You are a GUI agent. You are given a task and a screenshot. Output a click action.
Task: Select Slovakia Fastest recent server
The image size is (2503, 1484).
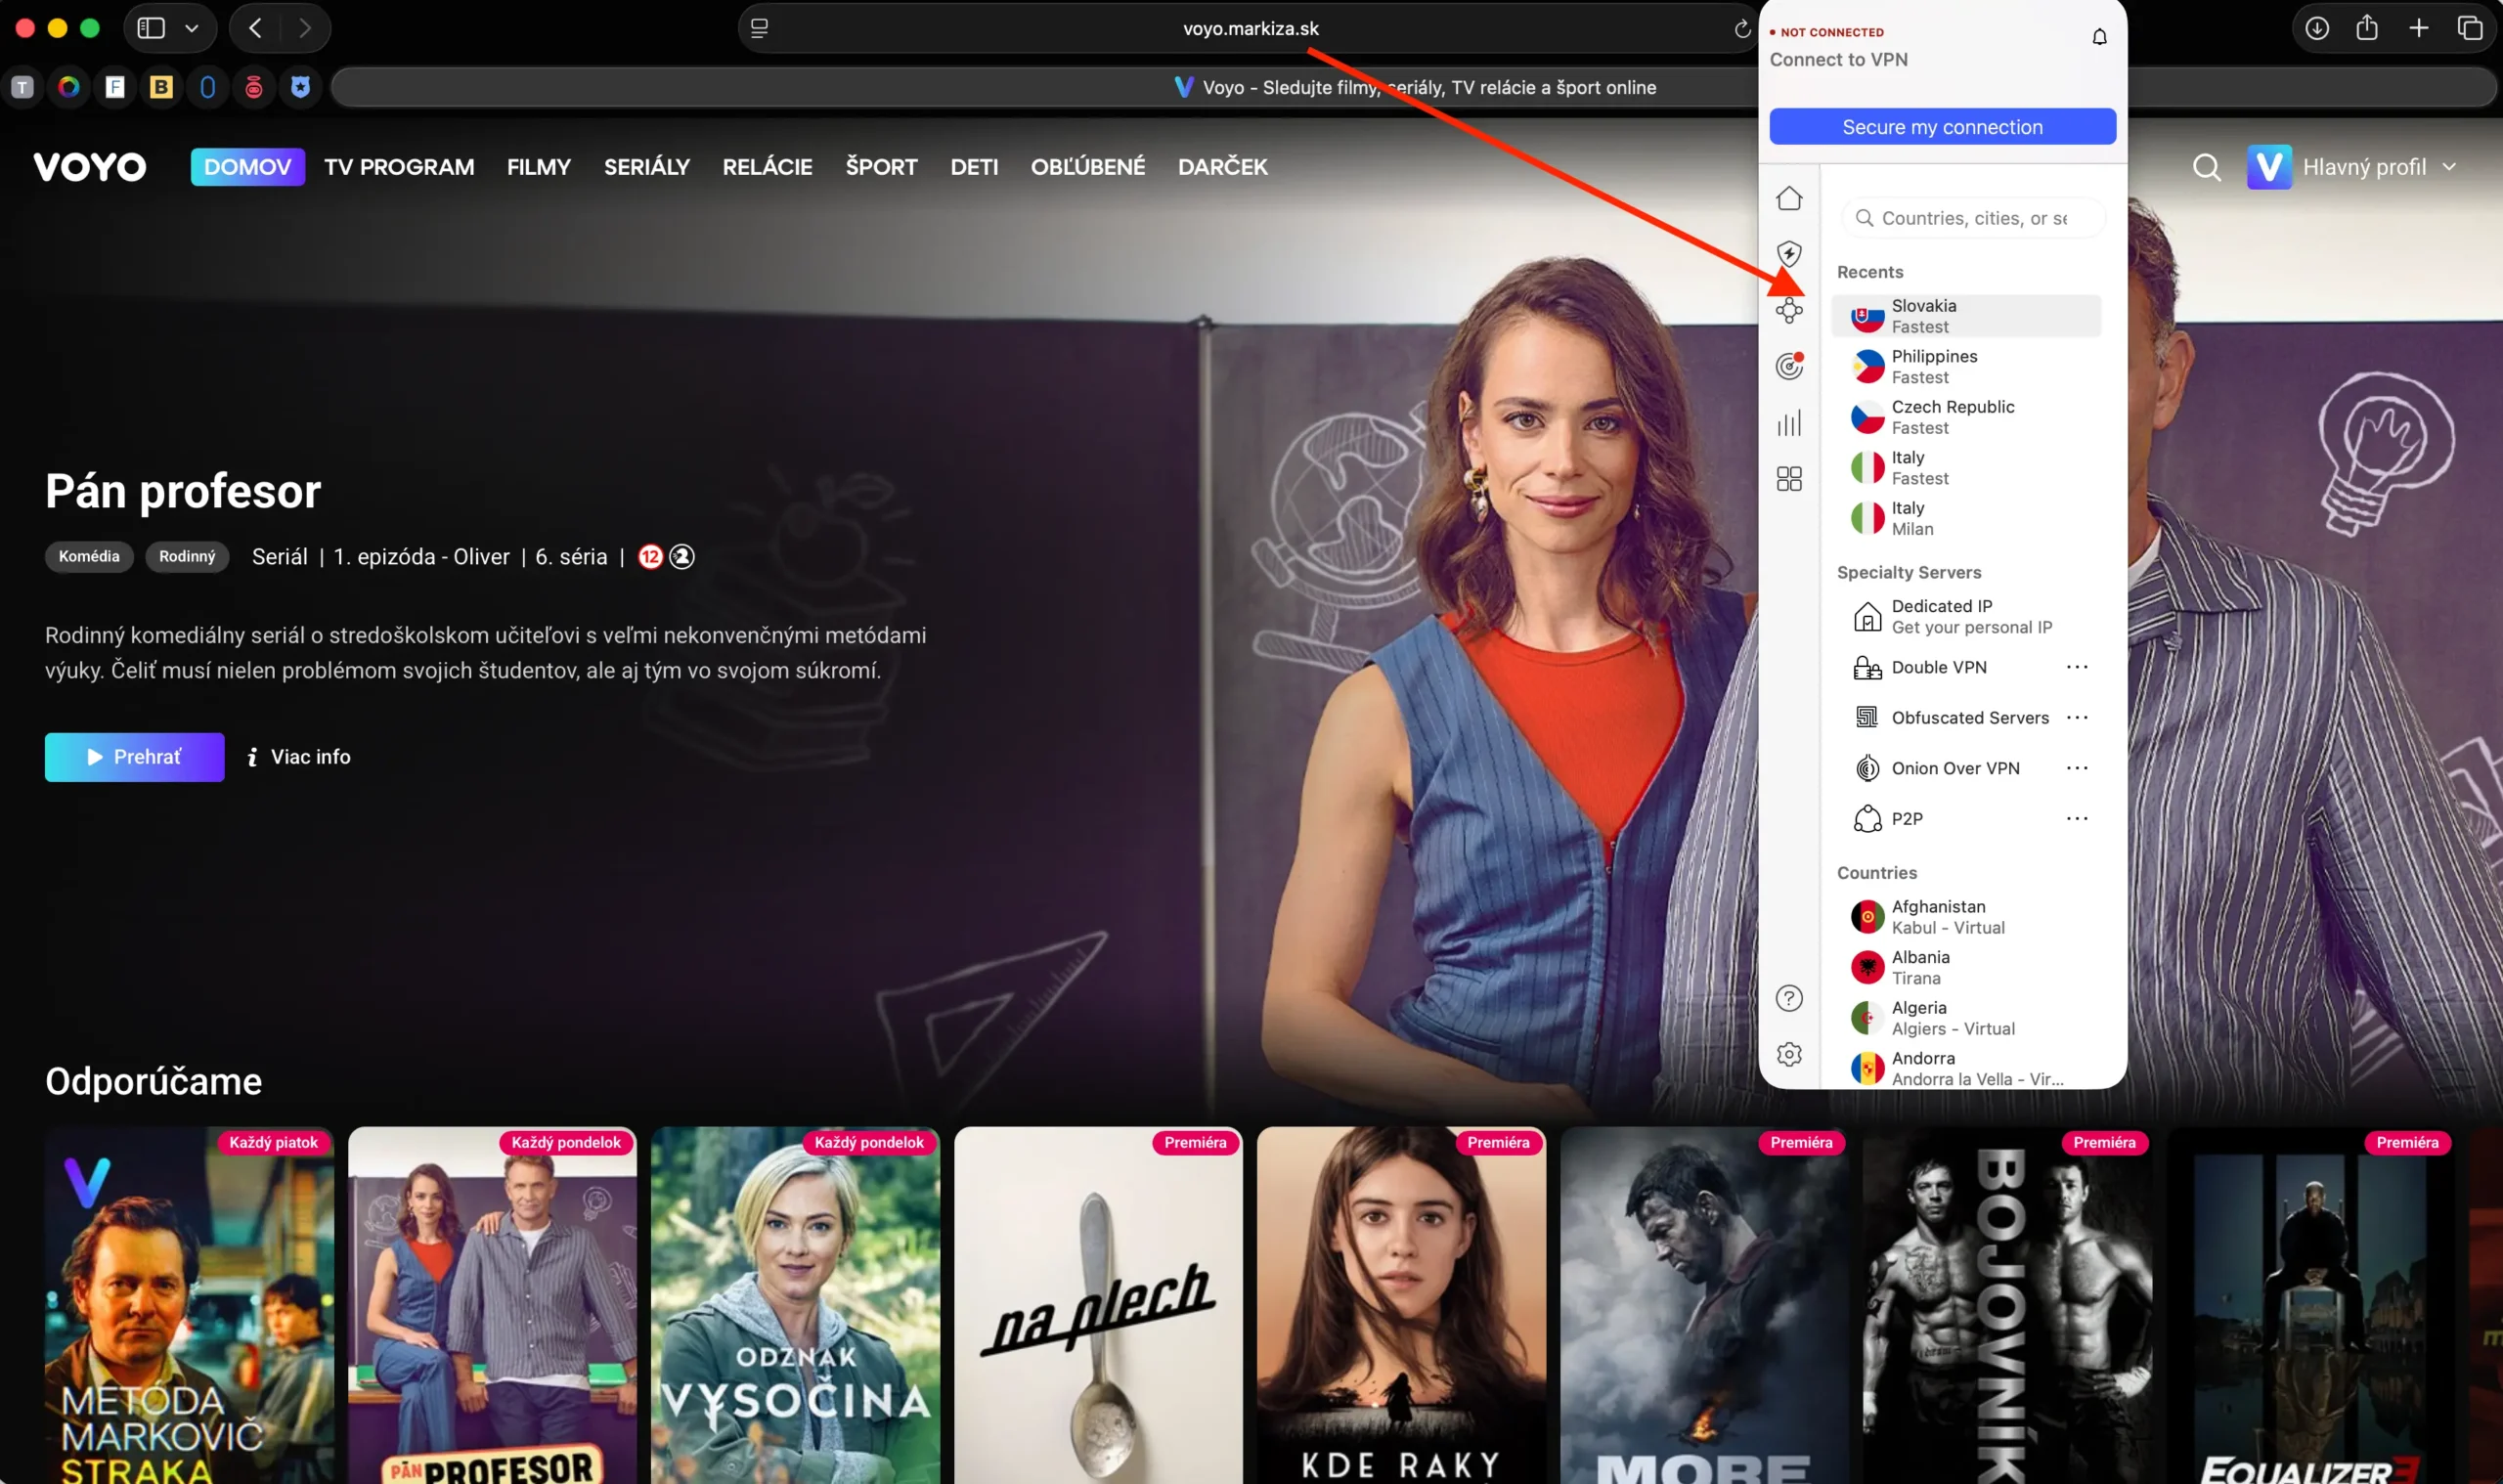1965,316
